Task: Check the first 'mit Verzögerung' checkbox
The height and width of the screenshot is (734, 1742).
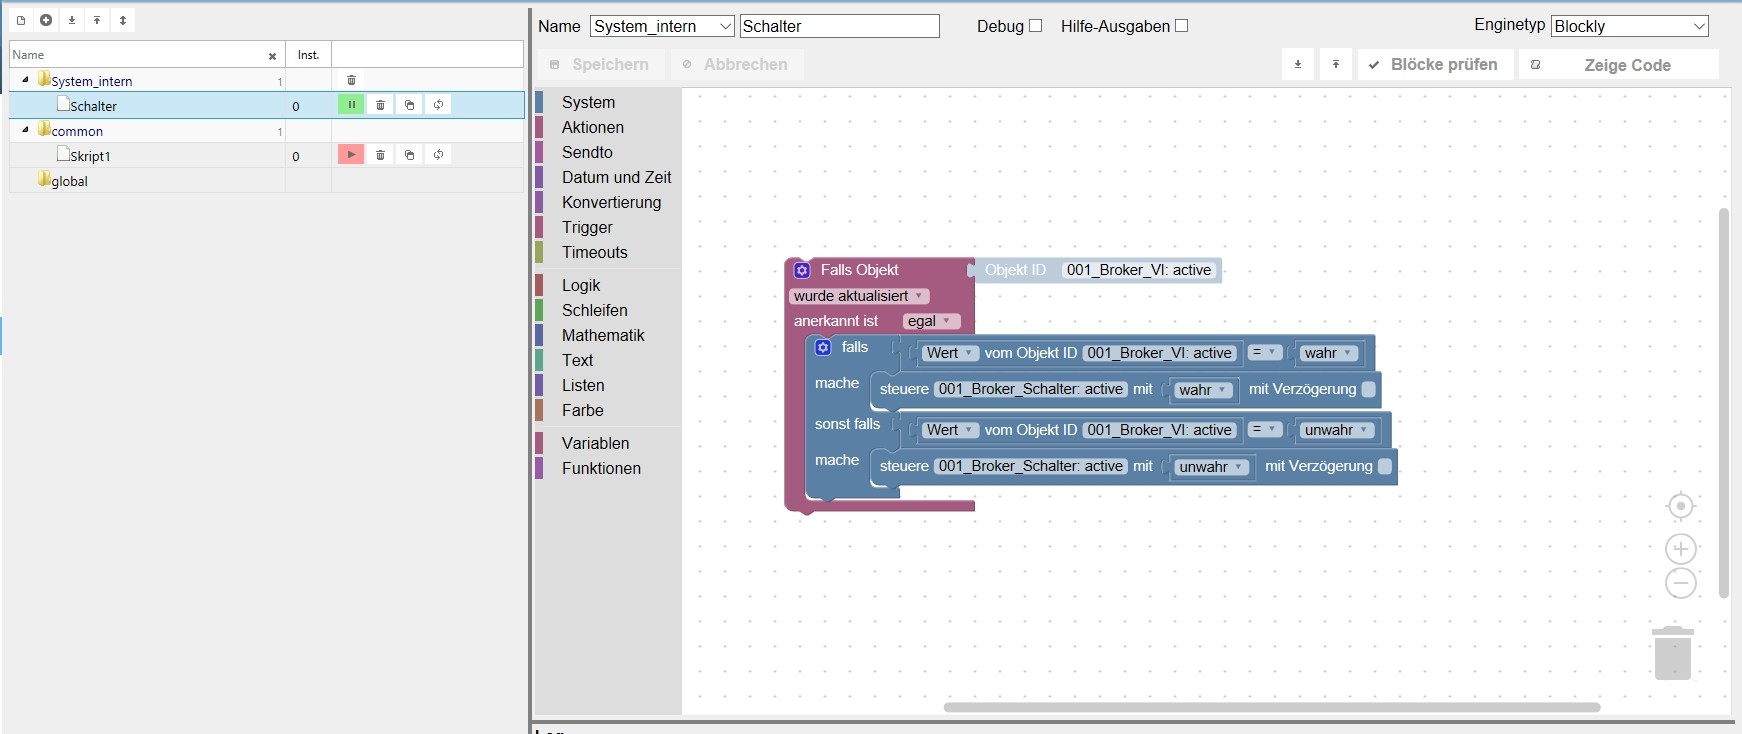Action: click(1369, 390)
